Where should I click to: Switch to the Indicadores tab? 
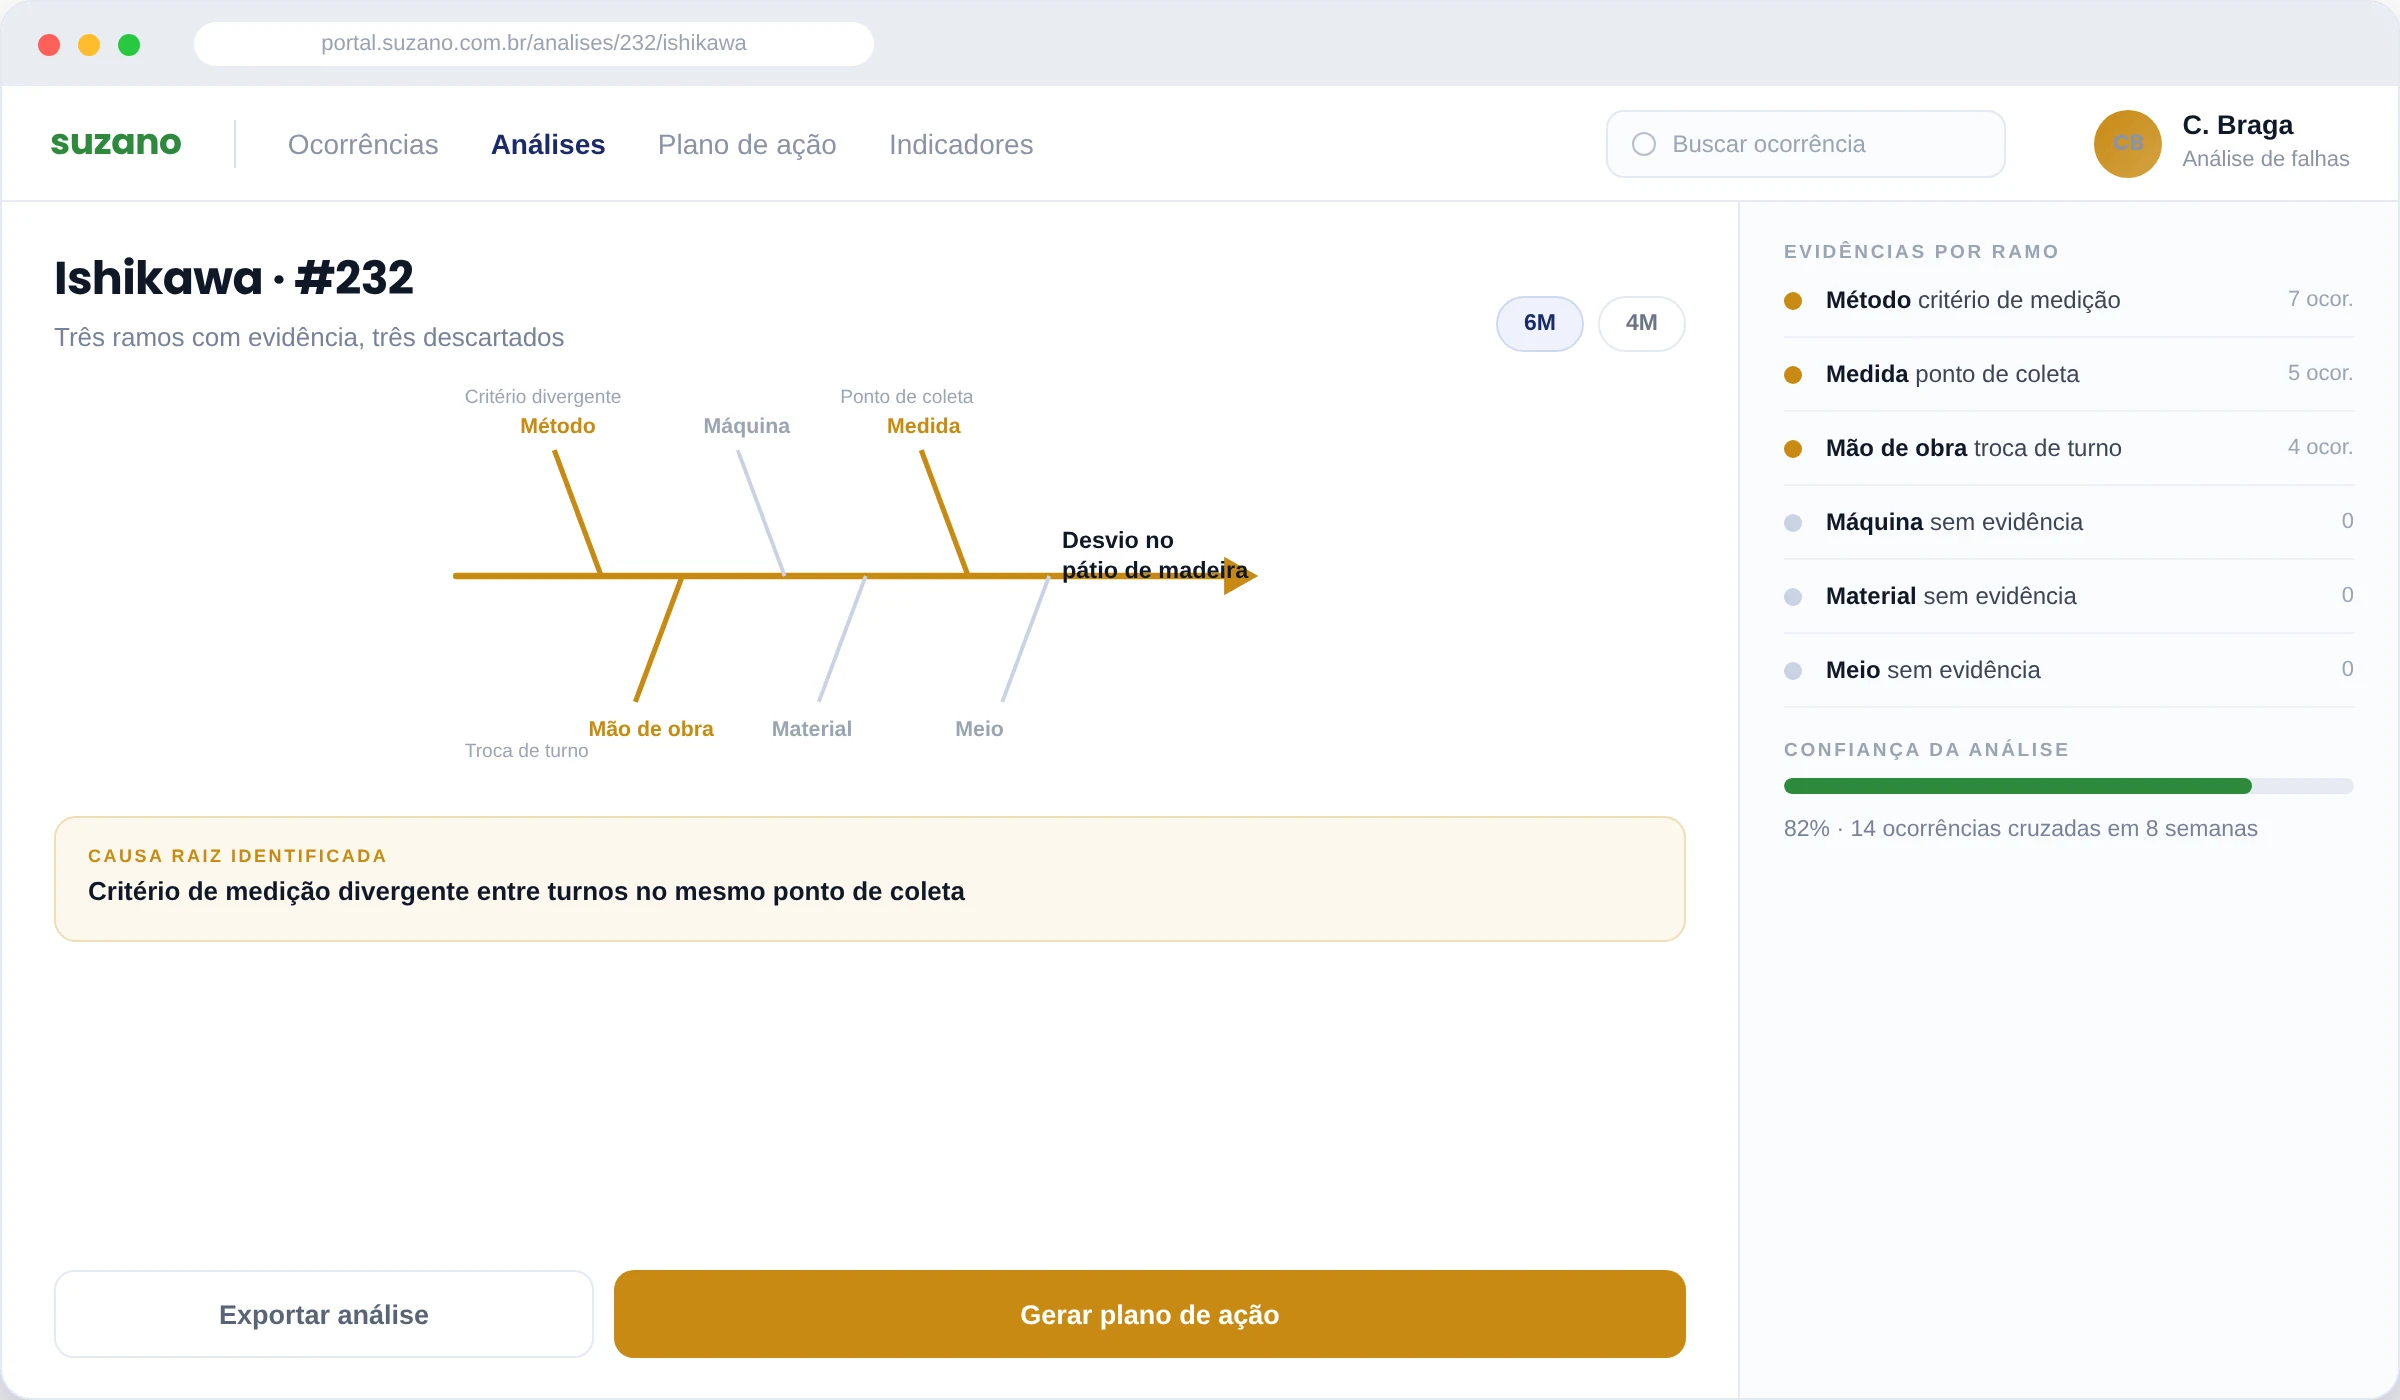click(961, 144)
